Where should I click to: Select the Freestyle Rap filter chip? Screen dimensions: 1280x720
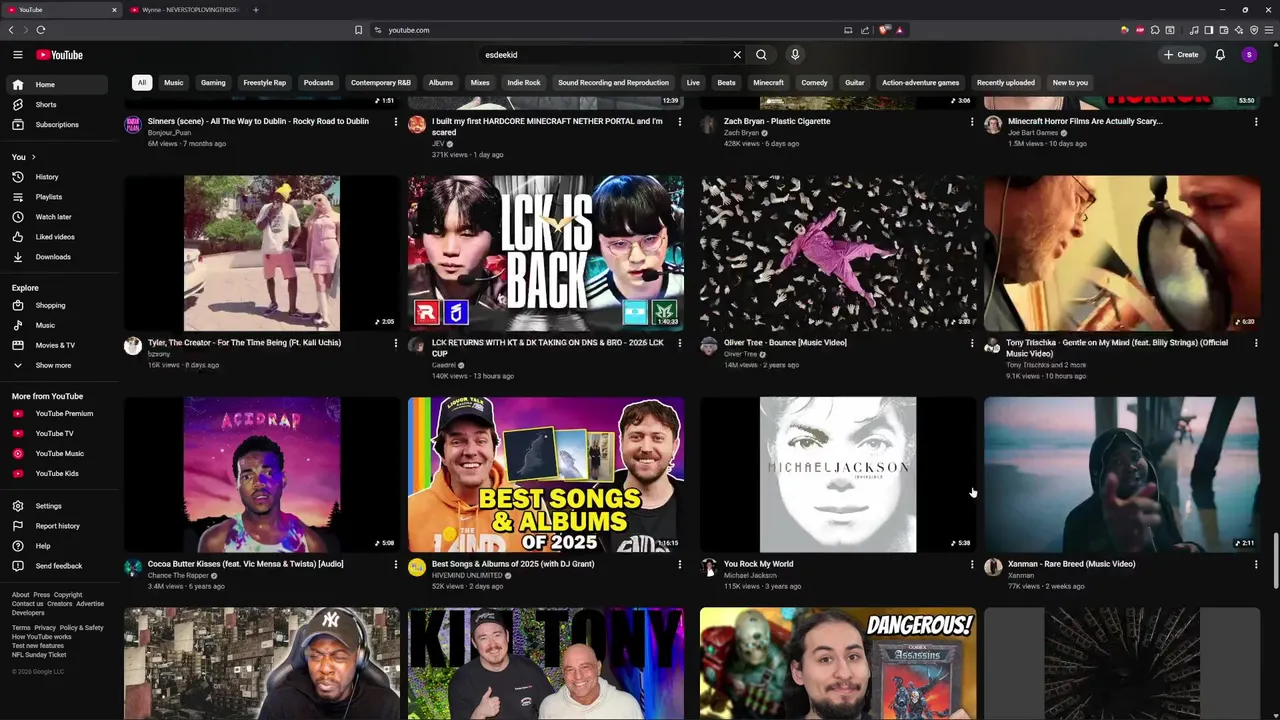264,83
